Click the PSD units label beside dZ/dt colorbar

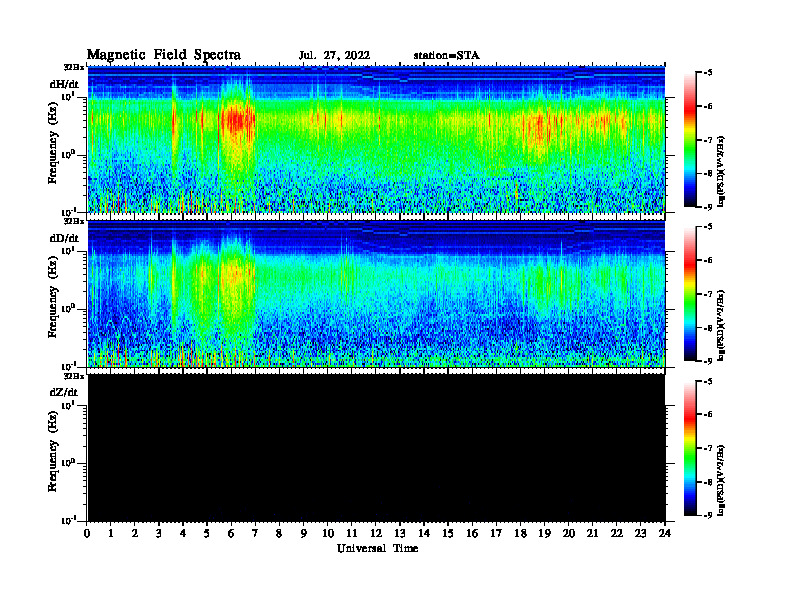[721, 480]
